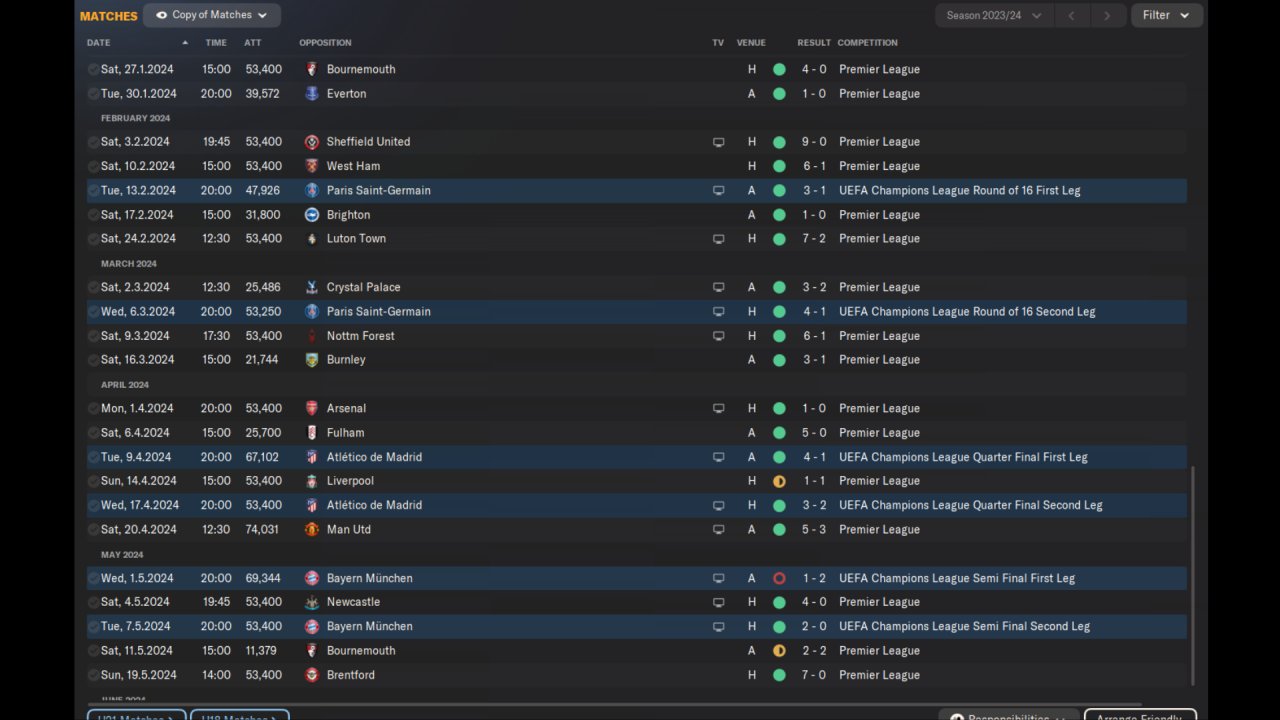Click the Paris Saint-Germain club badge, February 13
Screen dimensions: 1280x720
[x=312, y=190]
